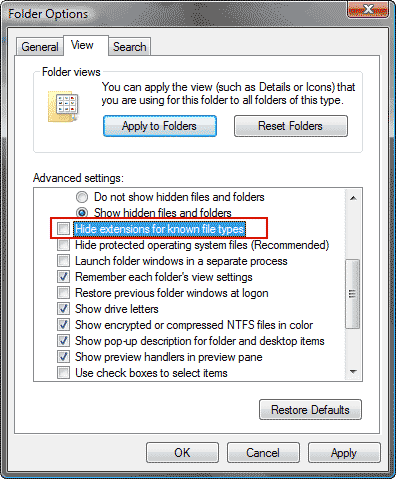Image resolution: width=396 pixels, height=479 pixels.
Task: Select Show hidden files and folders radio
Action: 82,213
